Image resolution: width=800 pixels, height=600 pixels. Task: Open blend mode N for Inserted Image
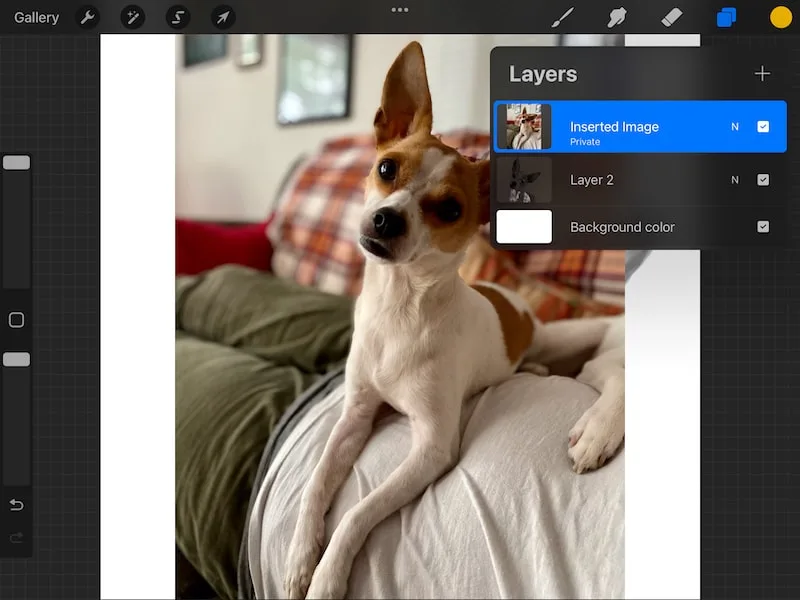735,127
